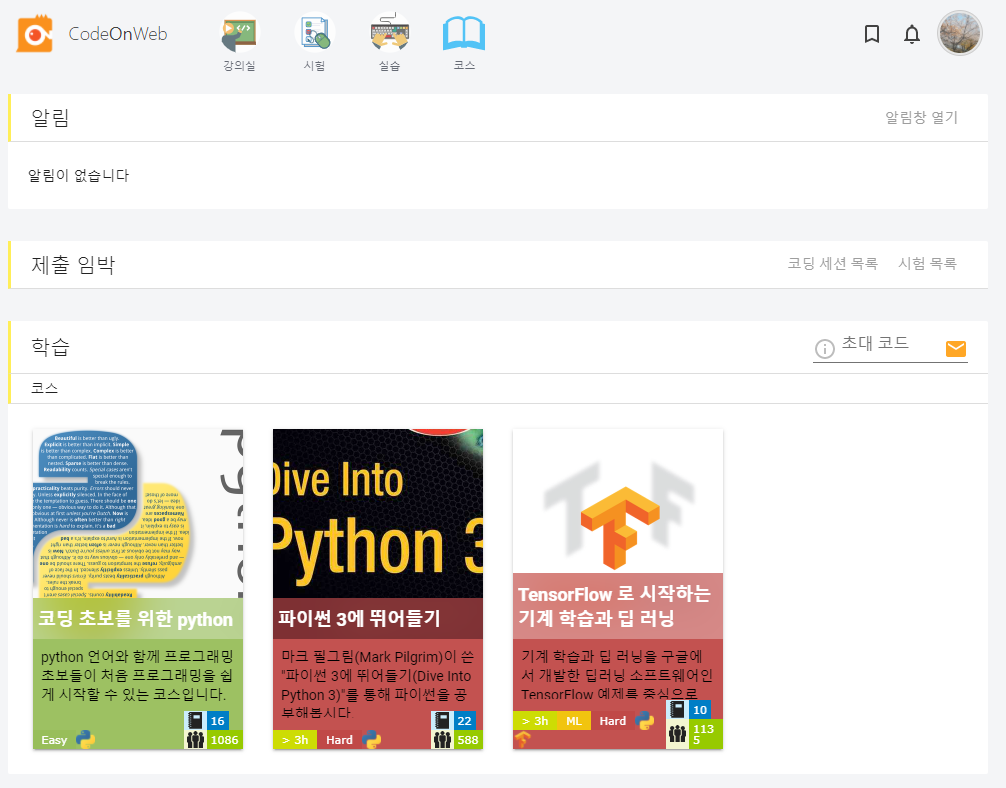Image resolution: width=1006 pixels, height=788 pixels.
Task: Click python beginner course description text
Action: [137, 675]
